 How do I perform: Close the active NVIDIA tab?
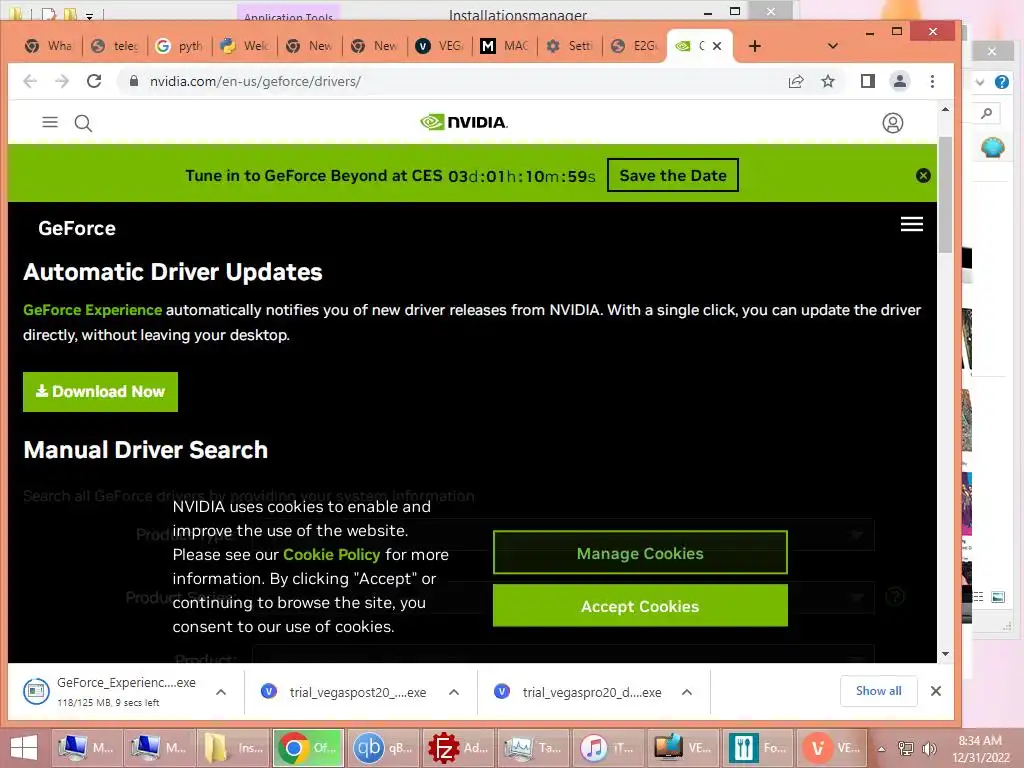(x=717, y=46)
